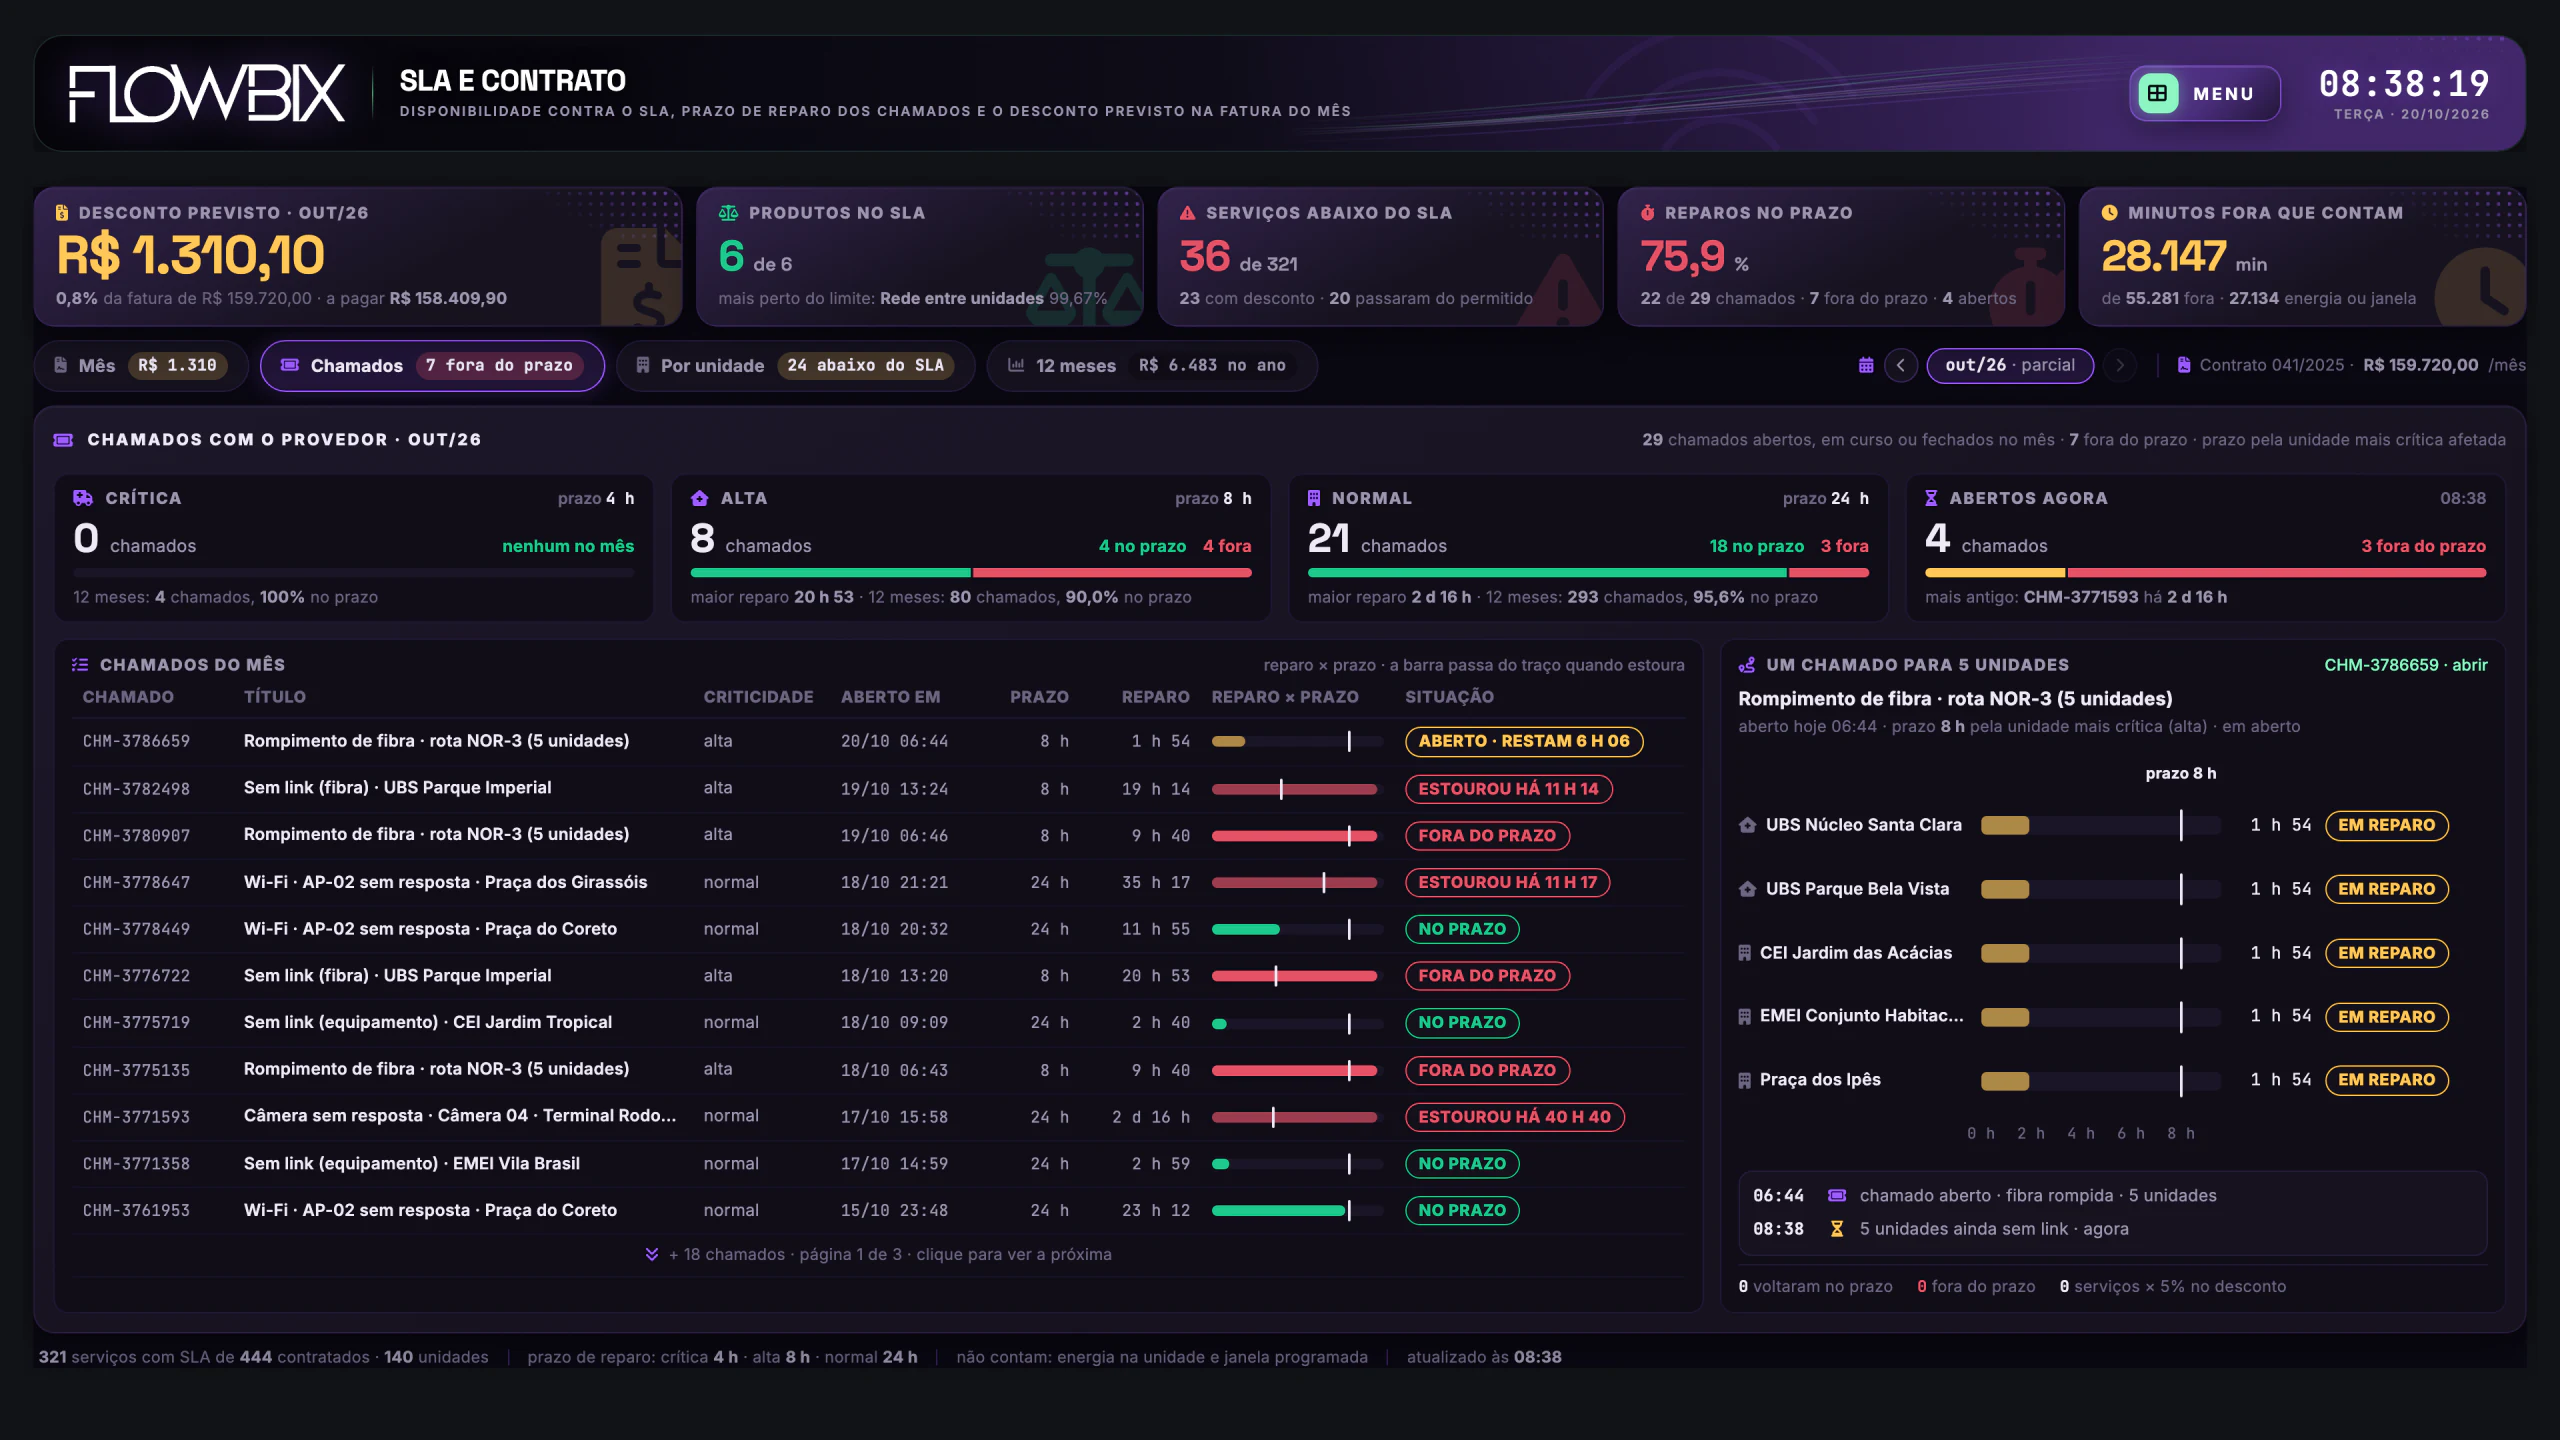
Task: Click the Desconto previsto invoice icon
Action: point(62,212)
